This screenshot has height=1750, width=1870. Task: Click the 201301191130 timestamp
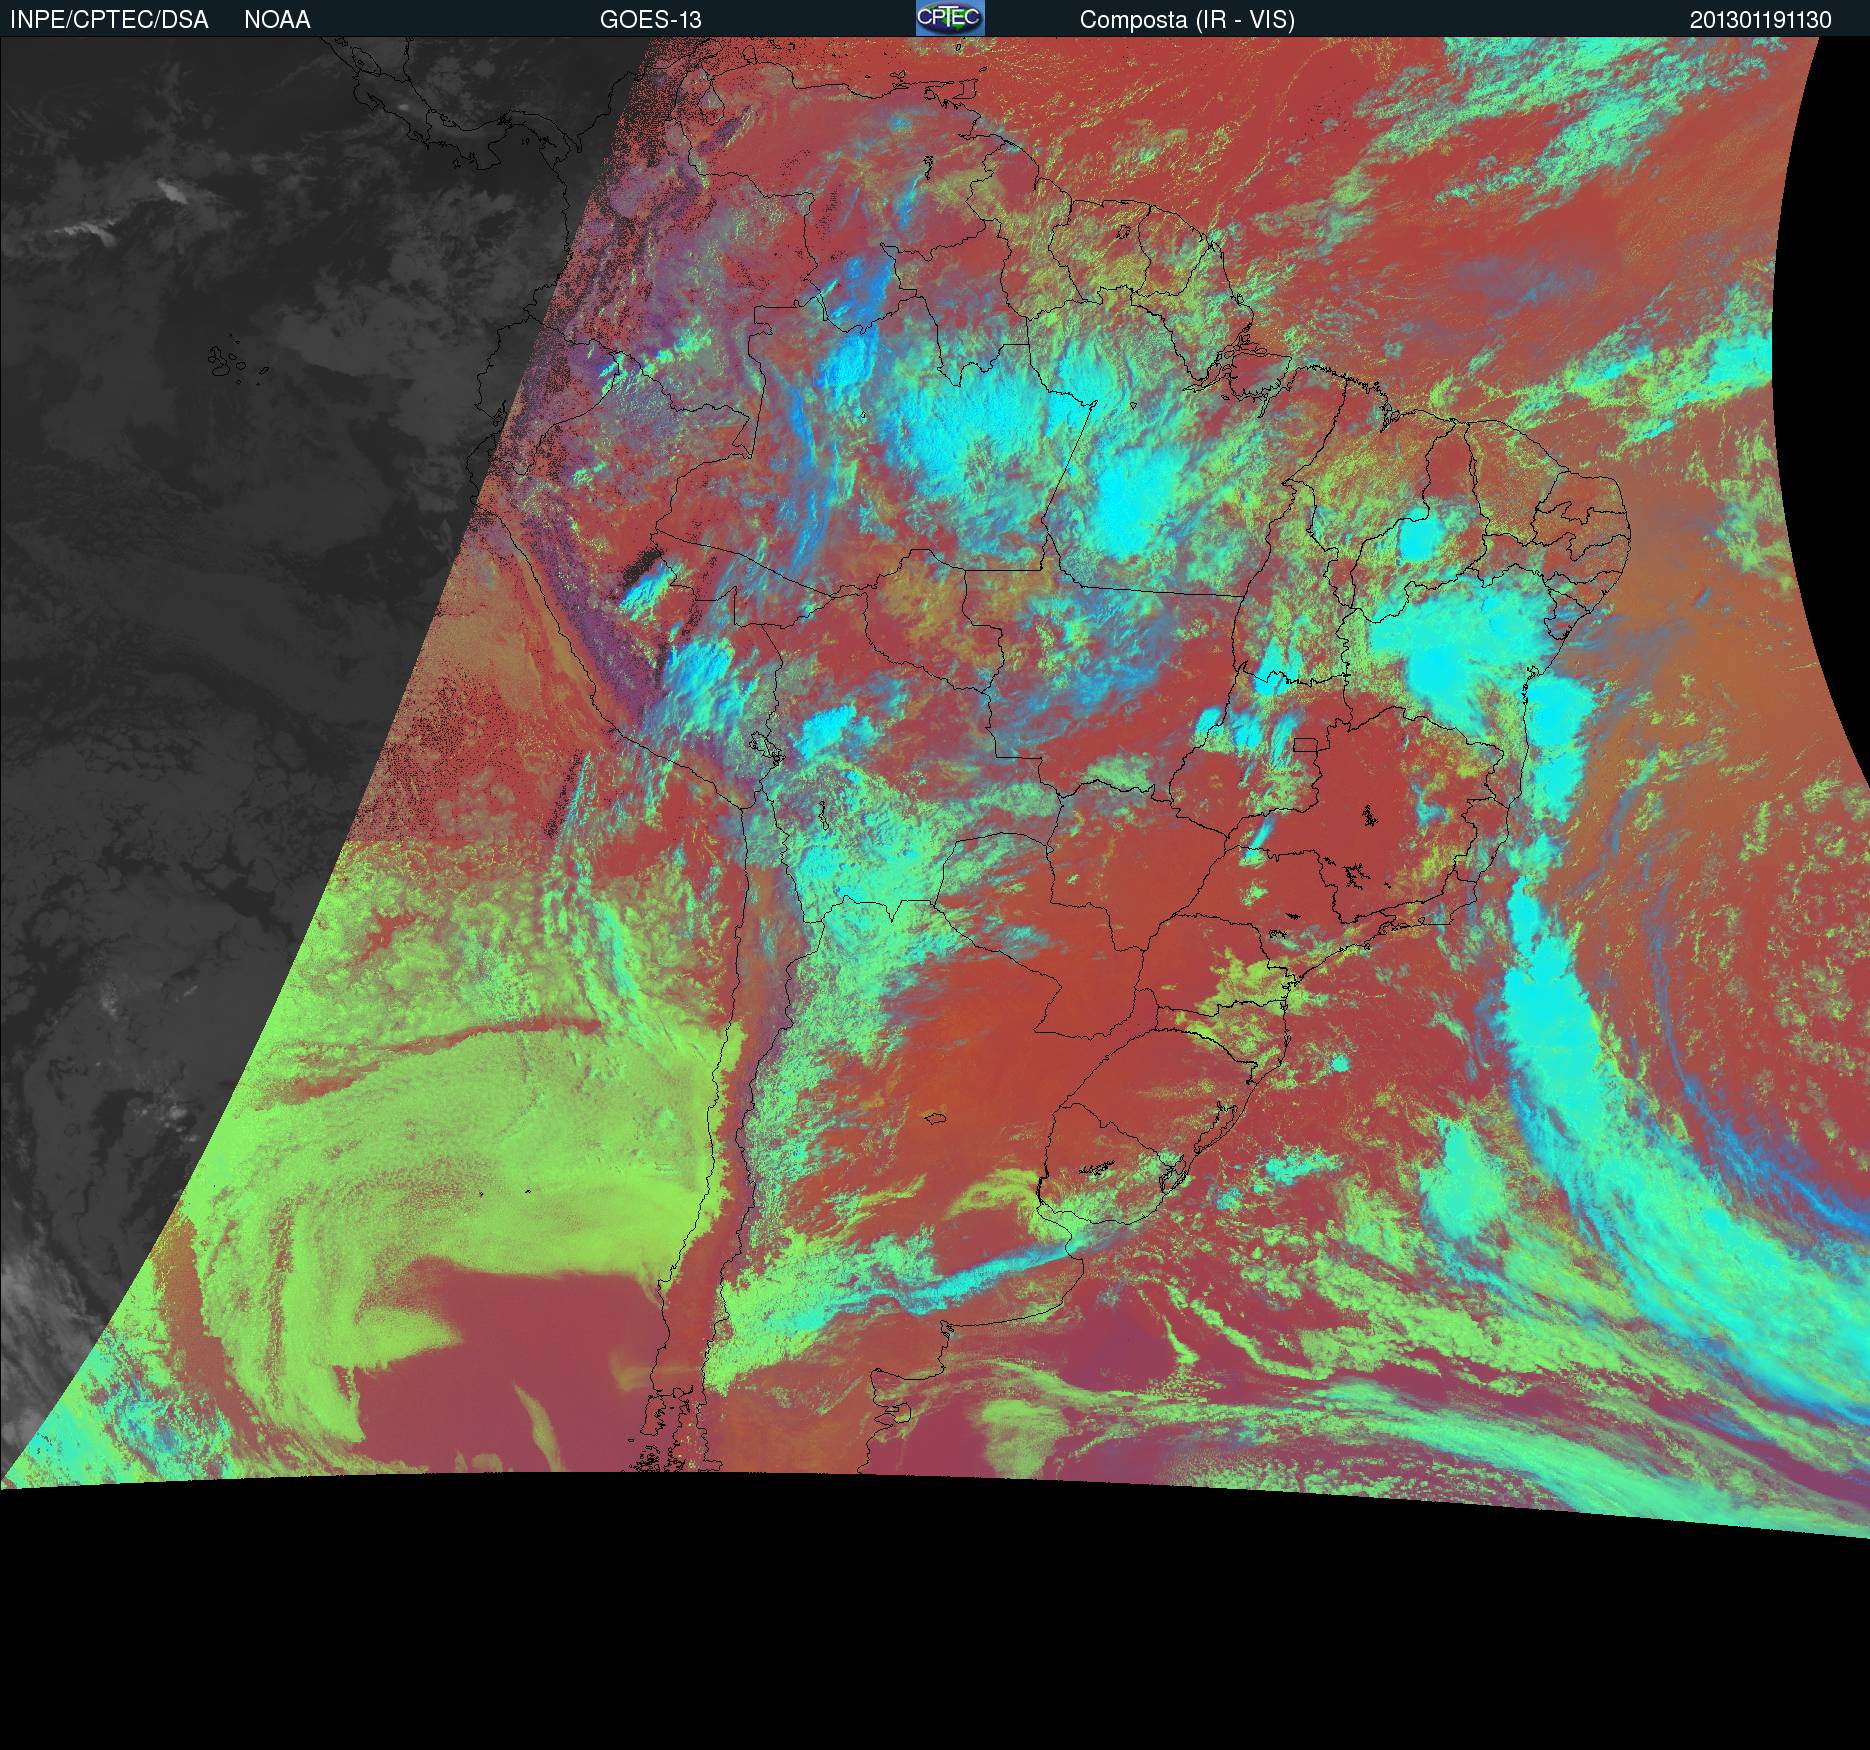click(x=1760, y=20)
